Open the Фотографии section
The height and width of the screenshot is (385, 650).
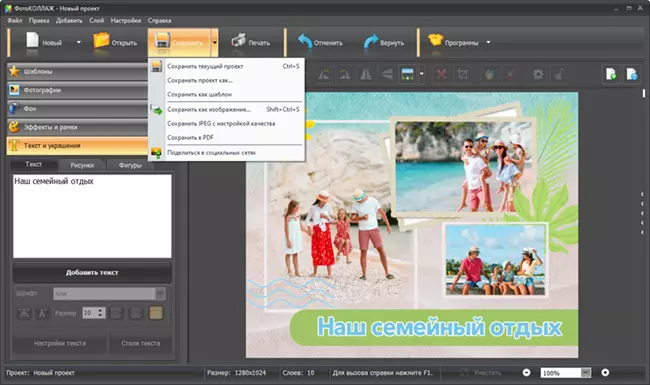coord(77,90)
